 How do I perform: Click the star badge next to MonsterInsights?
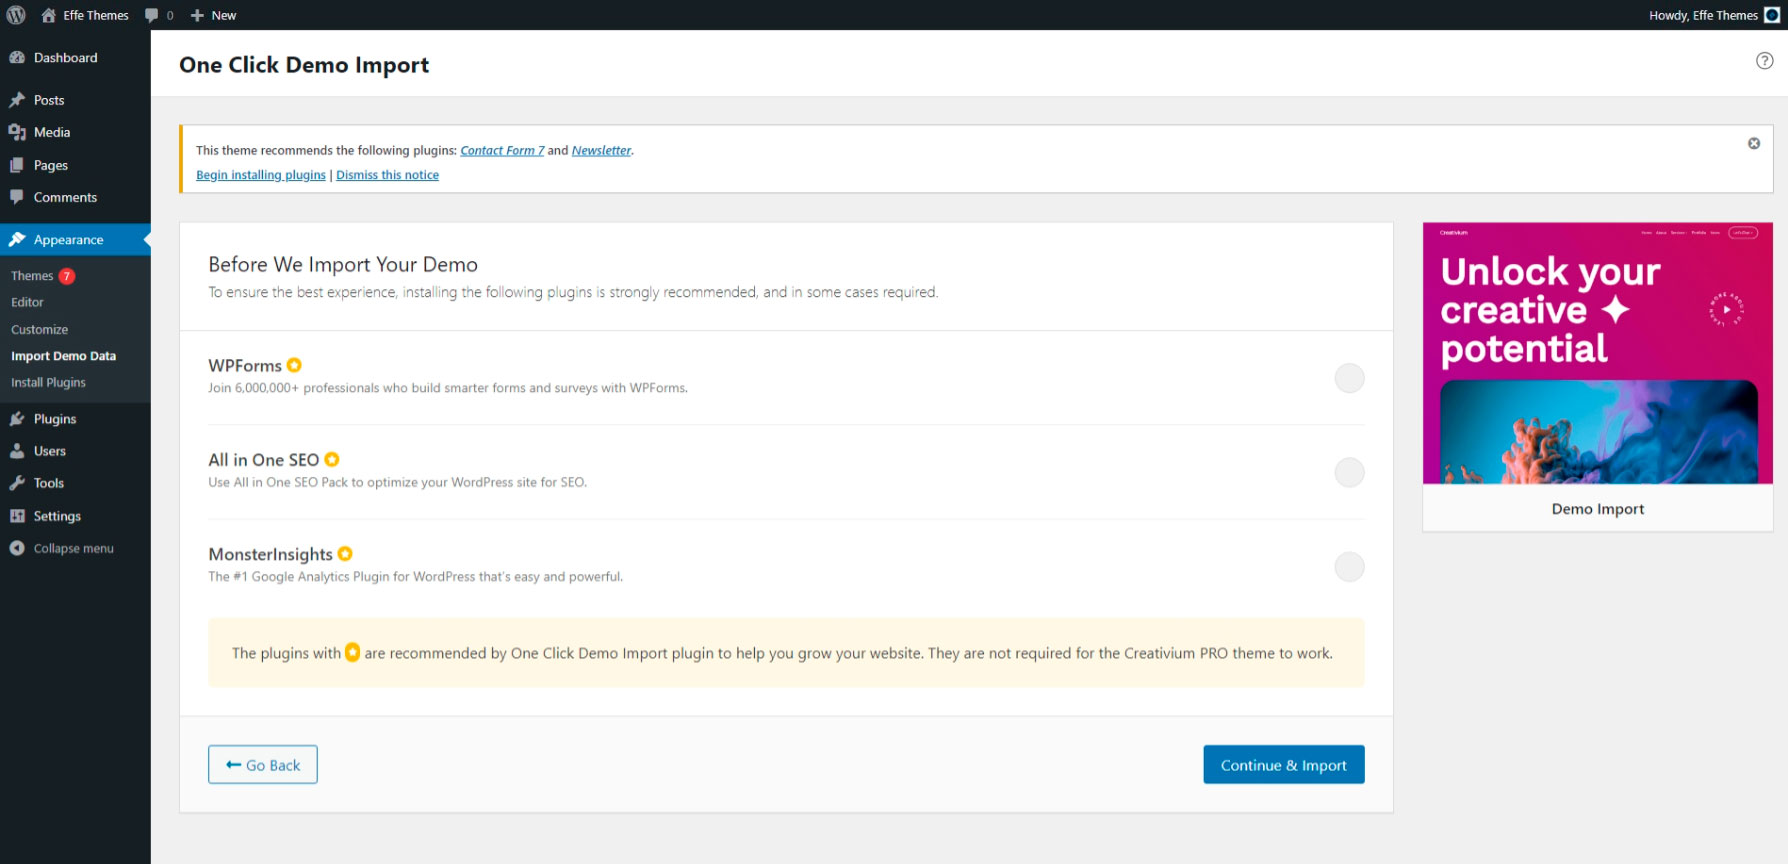point(345,553)
